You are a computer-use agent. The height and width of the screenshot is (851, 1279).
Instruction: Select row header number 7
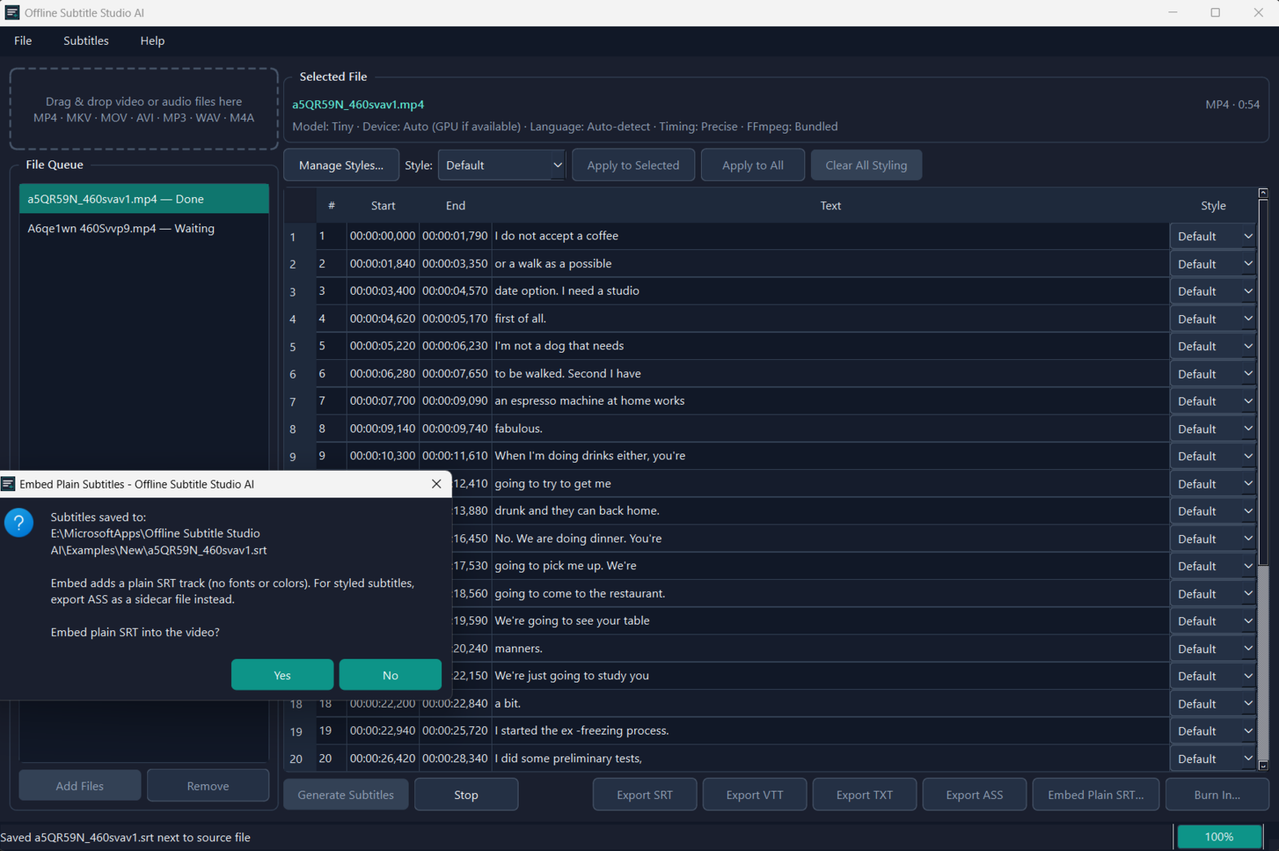293,401
